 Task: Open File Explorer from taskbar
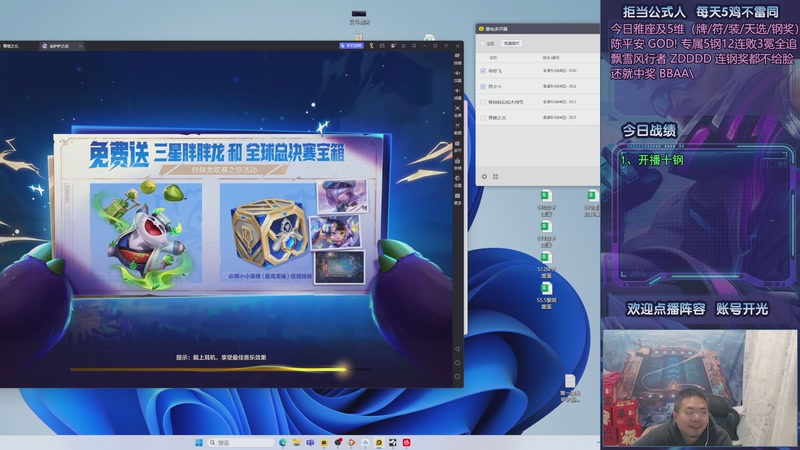tap(296, 442)
